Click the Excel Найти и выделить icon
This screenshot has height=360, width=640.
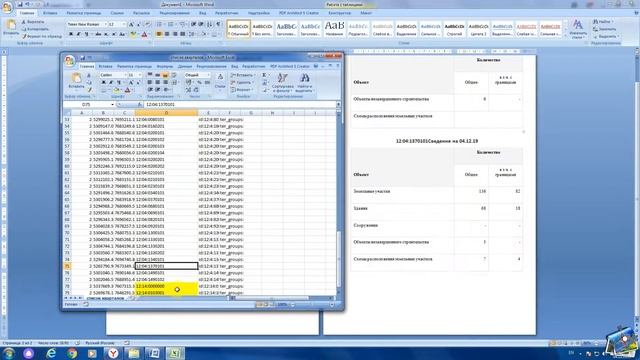pyautogui.click(x=304, y=83)
